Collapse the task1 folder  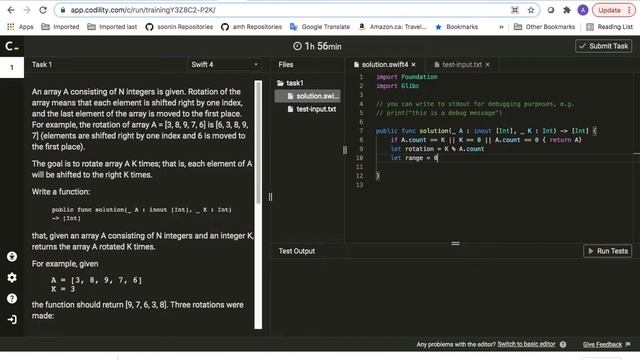click(290, 83)
